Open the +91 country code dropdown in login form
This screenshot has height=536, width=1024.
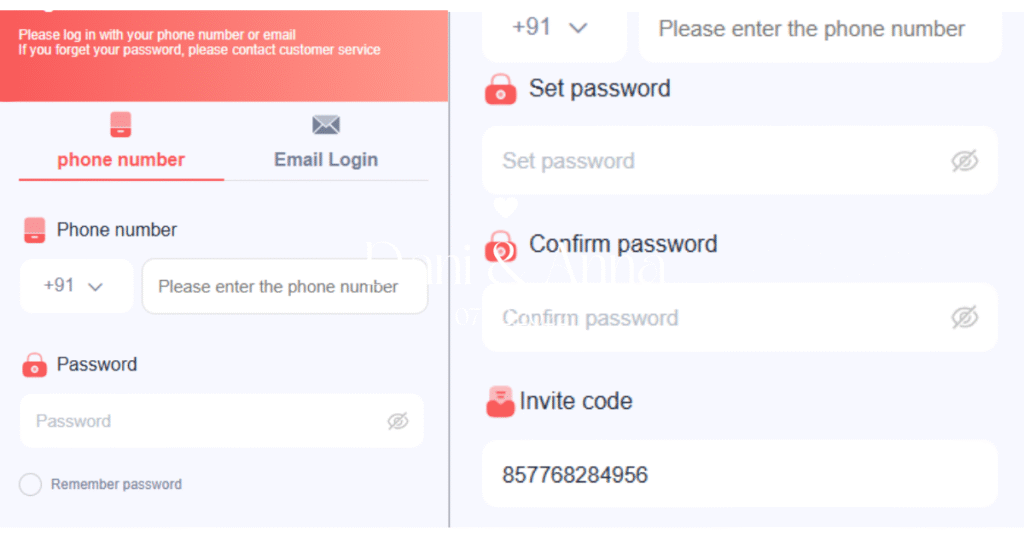click(75, 286)
